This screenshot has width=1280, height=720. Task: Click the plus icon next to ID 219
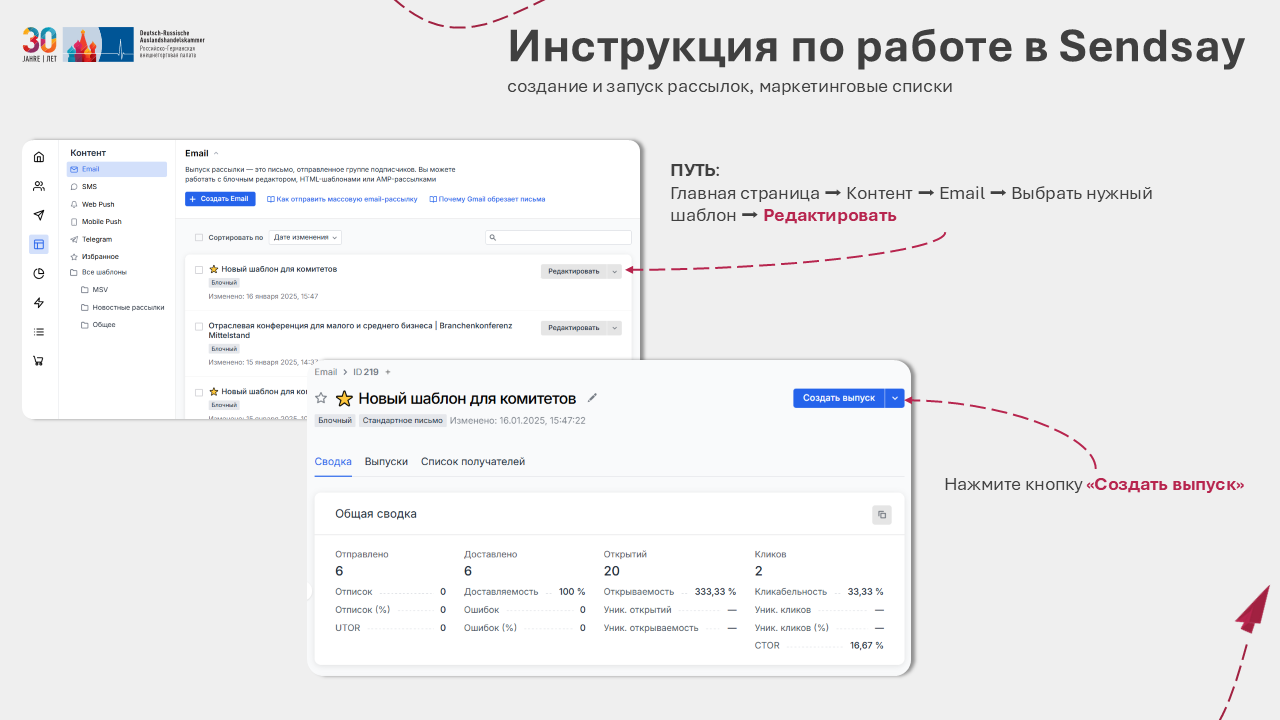(x=388, y=372)
